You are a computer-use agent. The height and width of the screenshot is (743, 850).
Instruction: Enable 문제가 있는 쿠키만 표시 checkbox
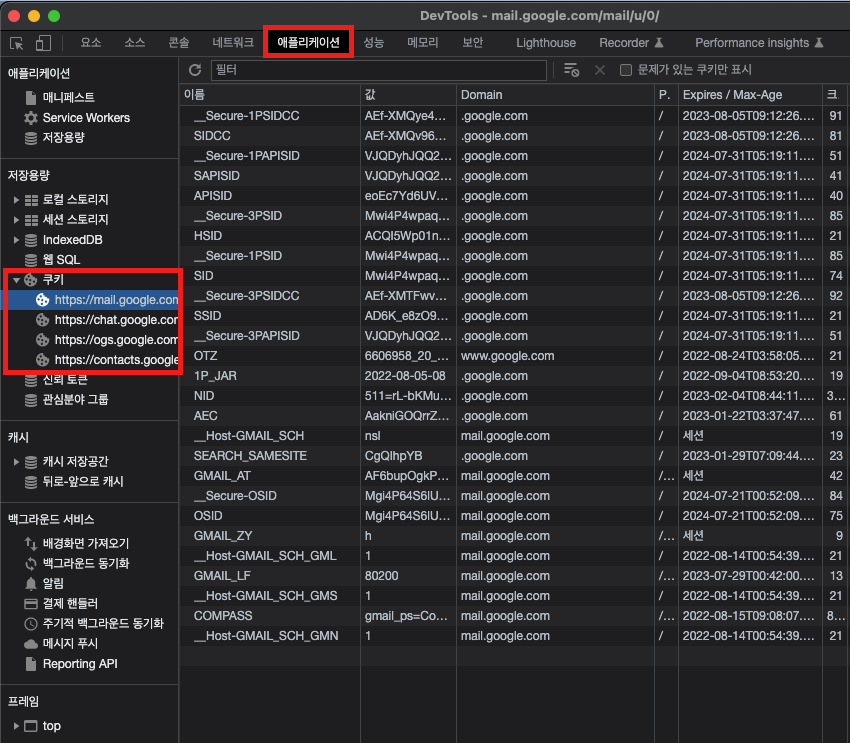coord(626,70)
